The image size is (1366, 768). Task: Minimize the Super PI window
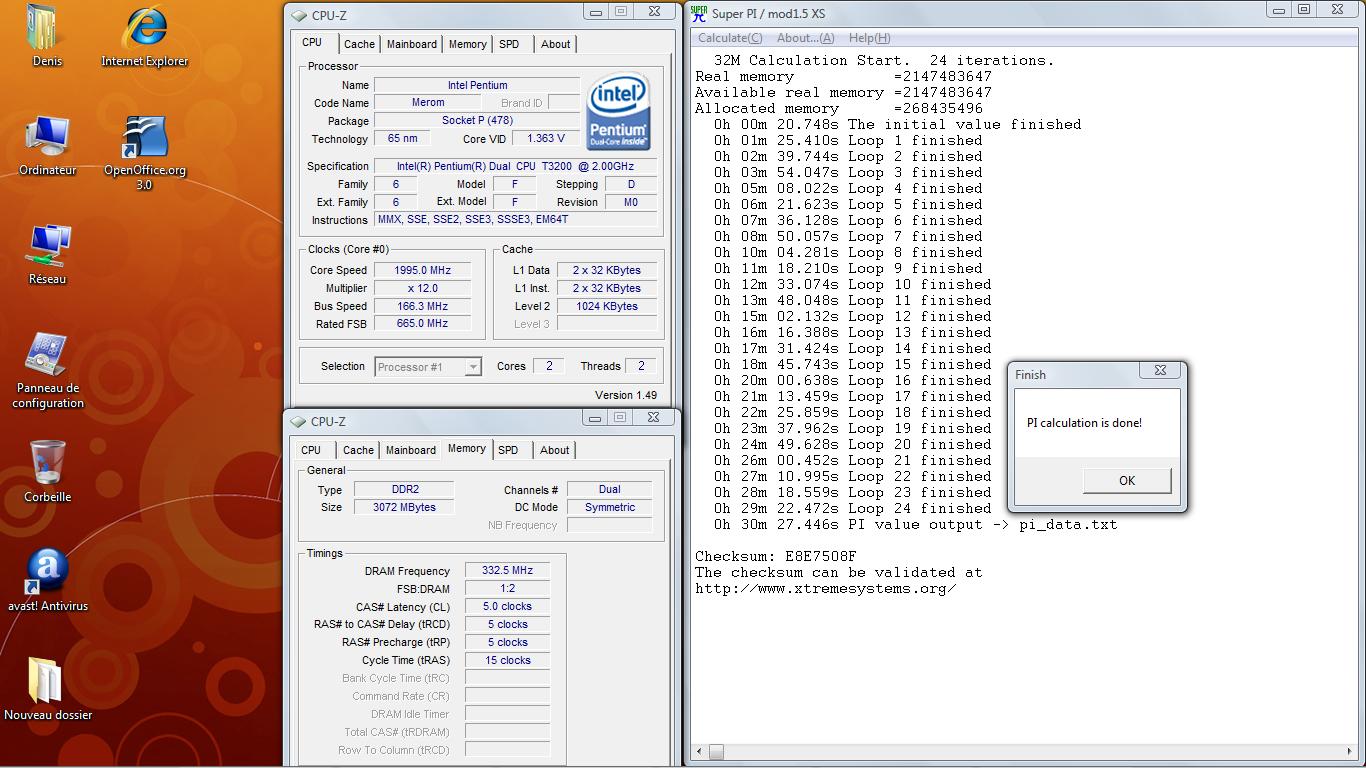tap(1280, 9)
